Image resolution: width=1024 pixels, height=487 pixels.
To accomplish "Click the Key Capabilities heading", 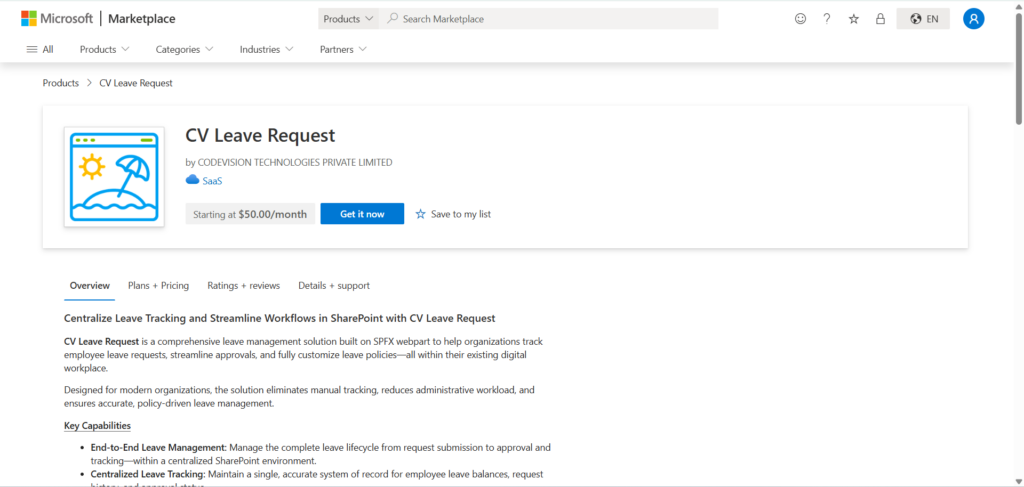I will (97, 426).
